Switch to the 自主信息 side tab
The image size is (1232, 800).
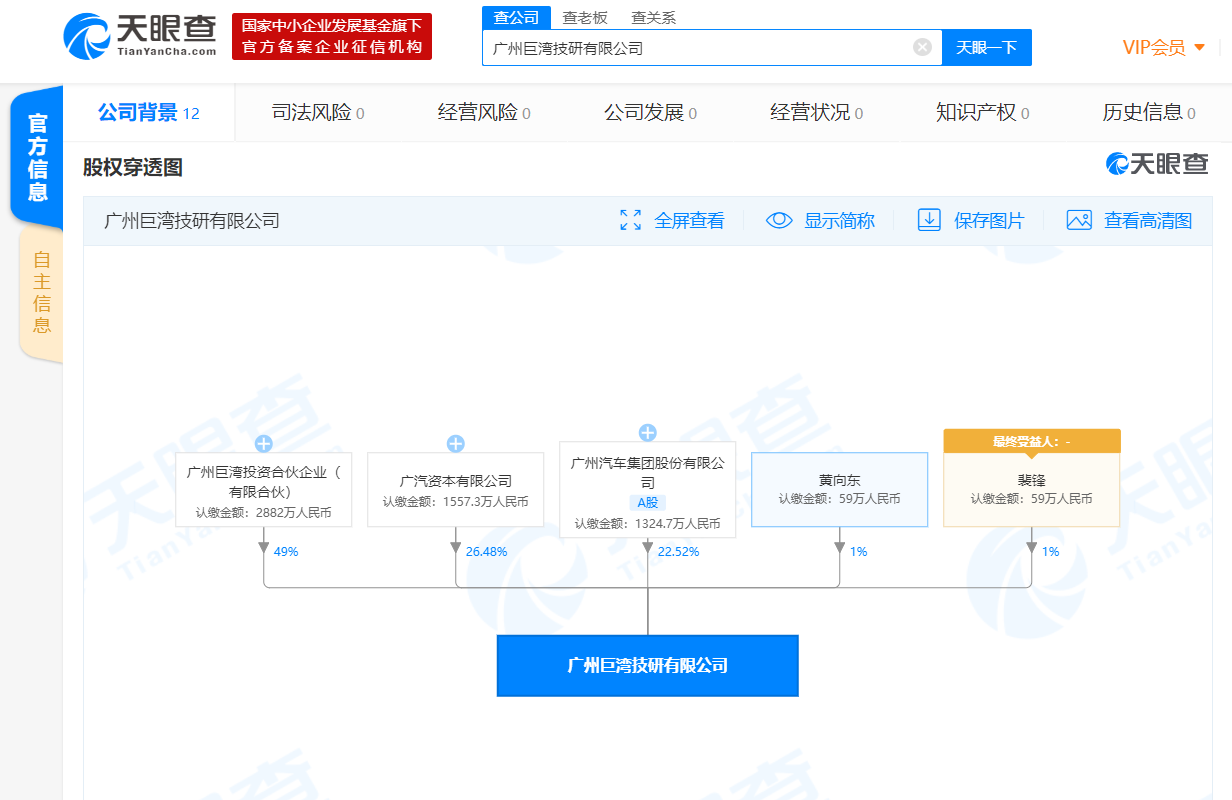(41, 292)
